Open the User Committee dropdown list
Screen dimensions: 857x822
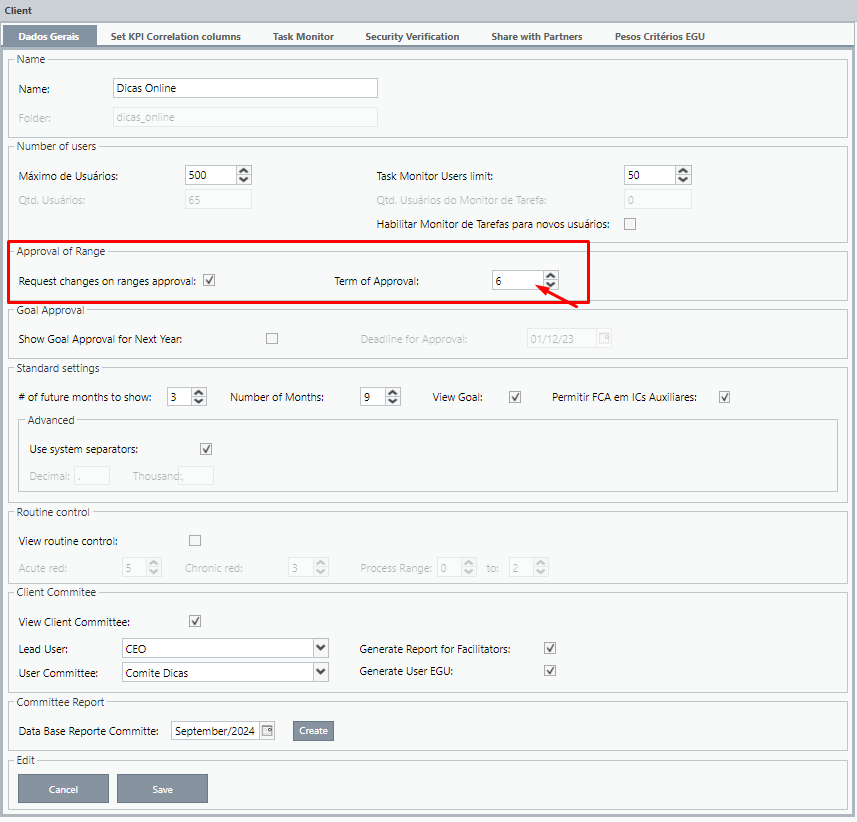(320, 672)
